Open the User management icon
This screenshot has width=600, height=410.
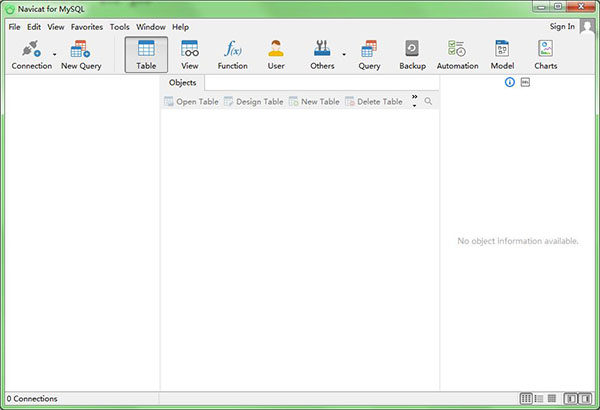(x=276, y=55)
